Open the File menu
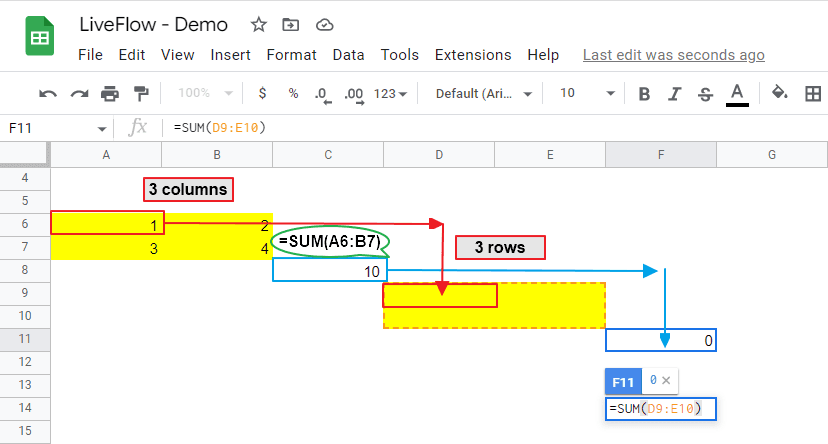The width and height of the screenshot is (828, 444). click(x=90, y=55)
